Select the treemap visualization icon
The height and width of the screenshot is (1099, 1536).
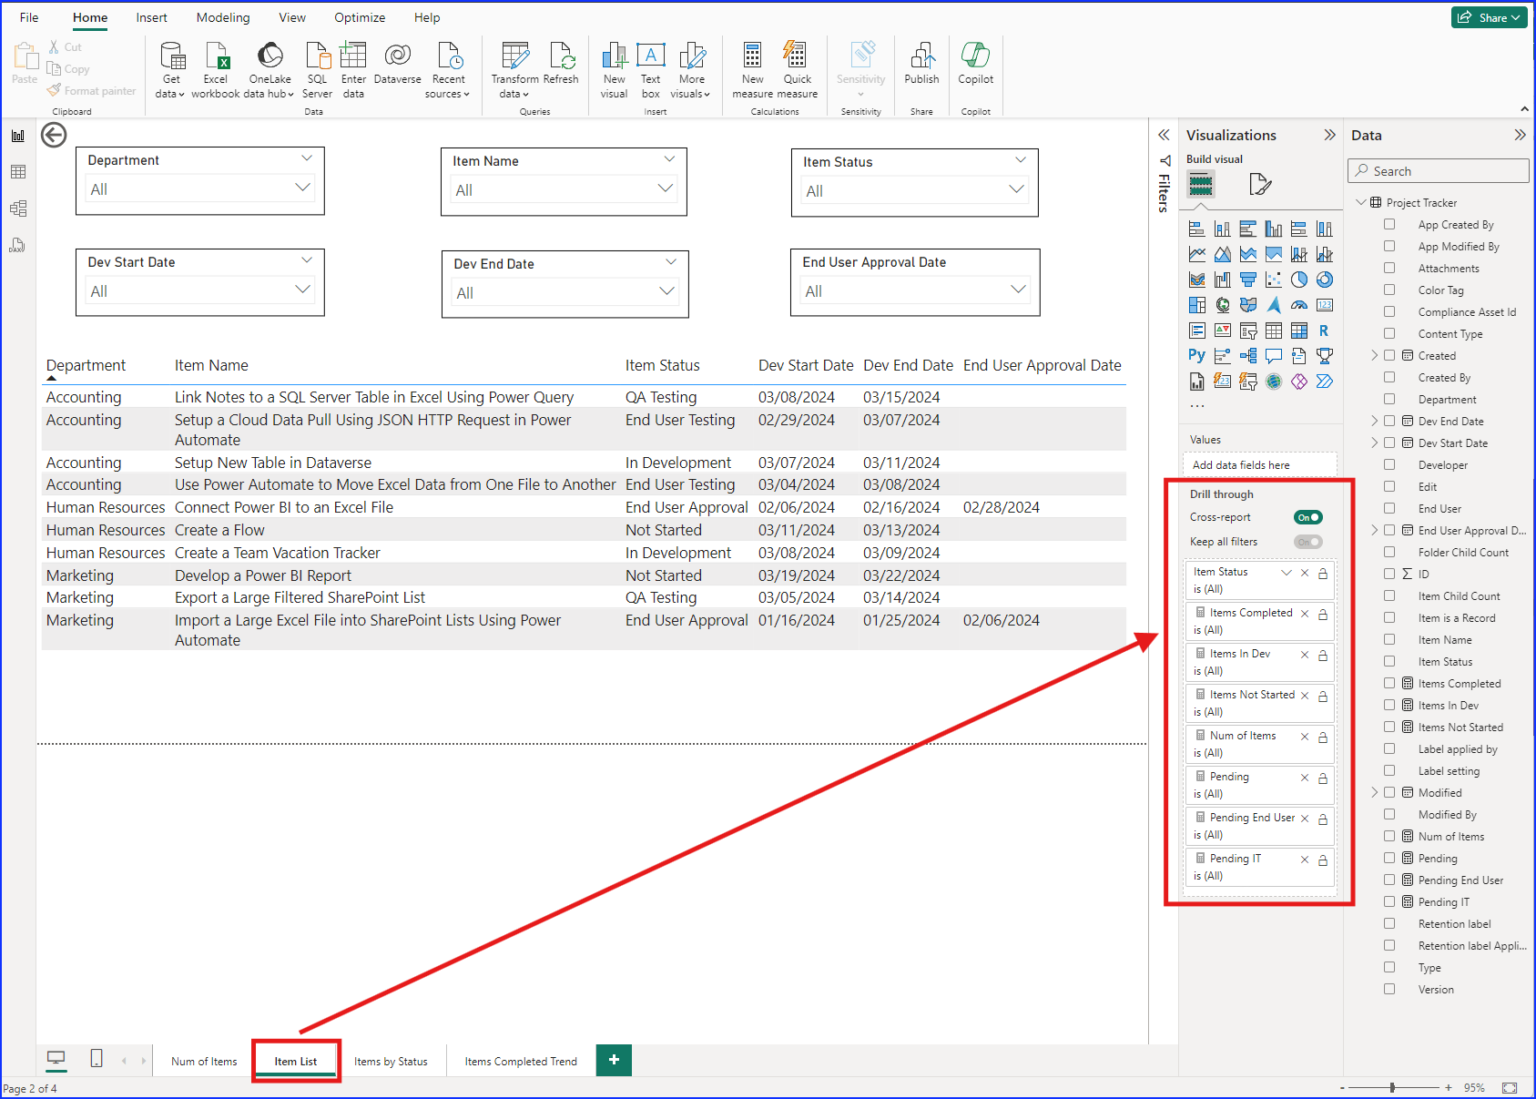pos(1197,305)
